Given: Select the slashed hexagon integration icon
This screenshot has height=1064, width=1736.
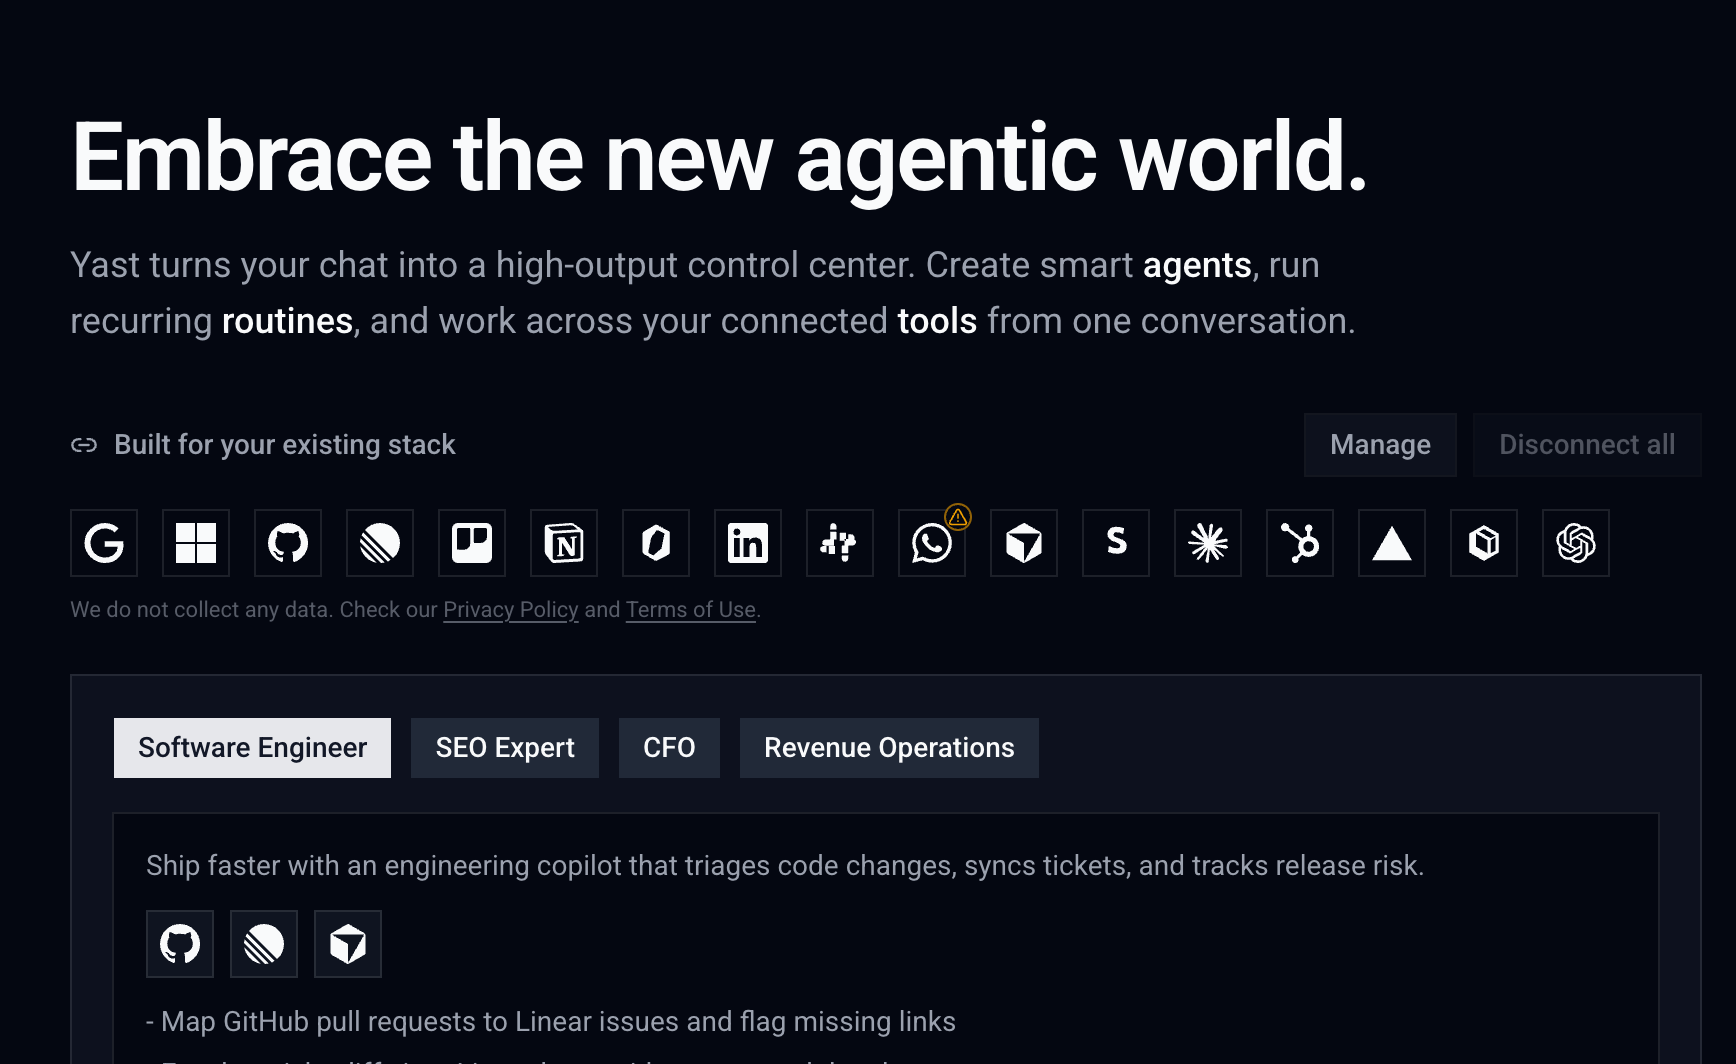Looking at the screenshot, I should pyautogui.click(x=656, y=543).
